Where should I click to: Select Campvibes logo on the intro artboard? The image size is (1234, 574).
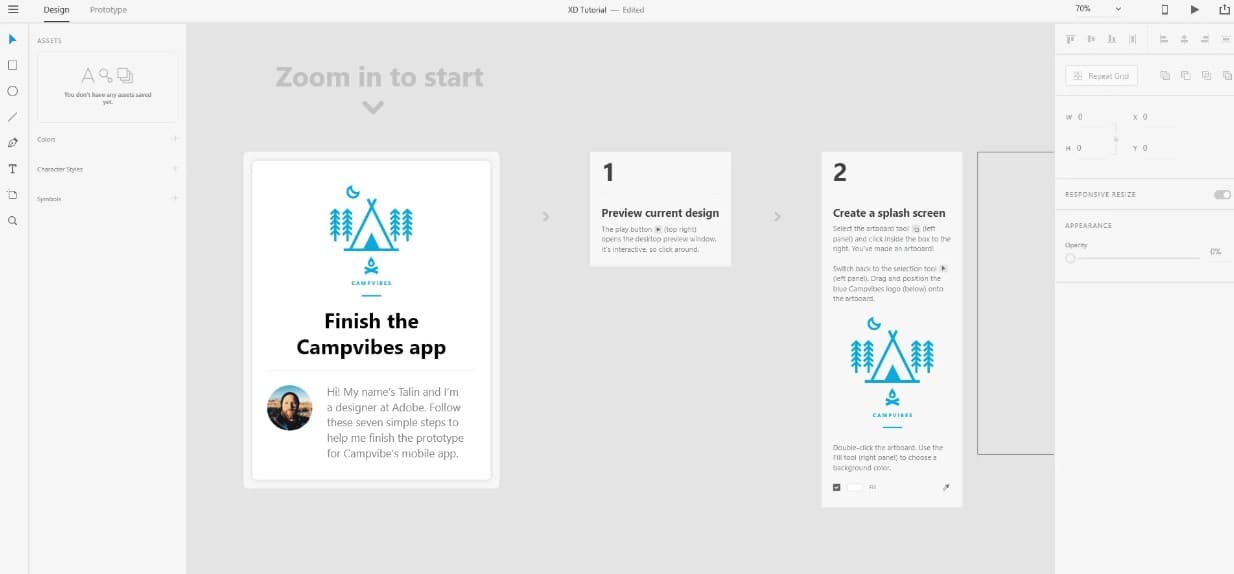(371, 241)
